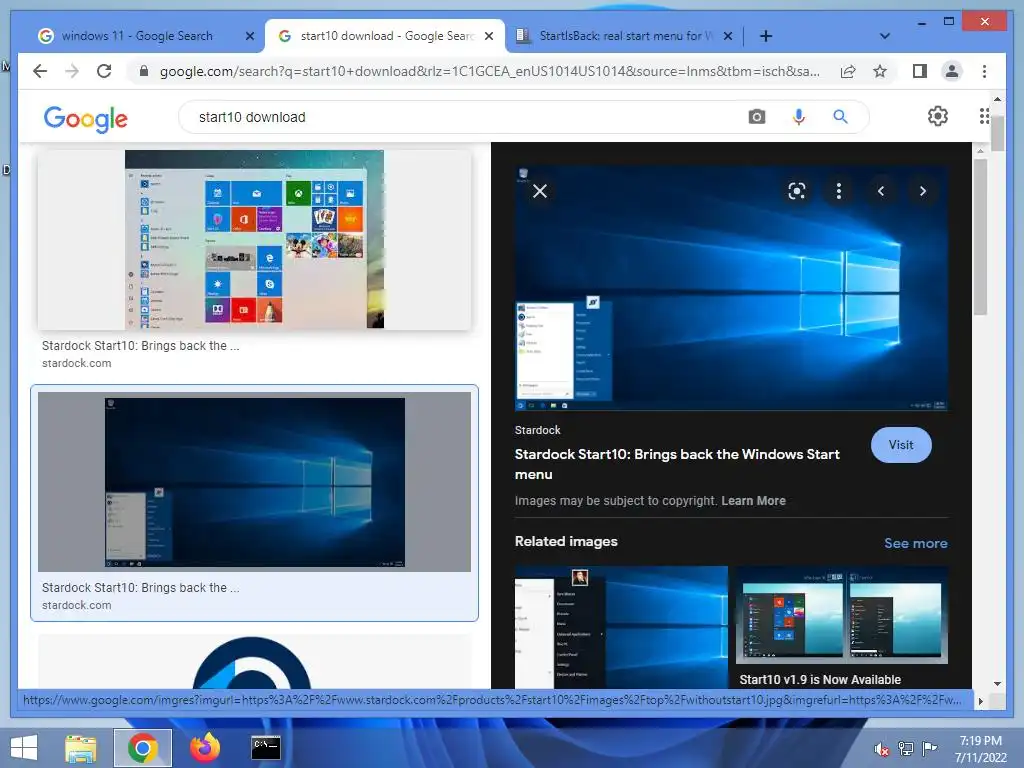The height and width of the screenshot is (768, 1024).
Task: Open the taskbar clock and date
Action: tap(980, 749)
